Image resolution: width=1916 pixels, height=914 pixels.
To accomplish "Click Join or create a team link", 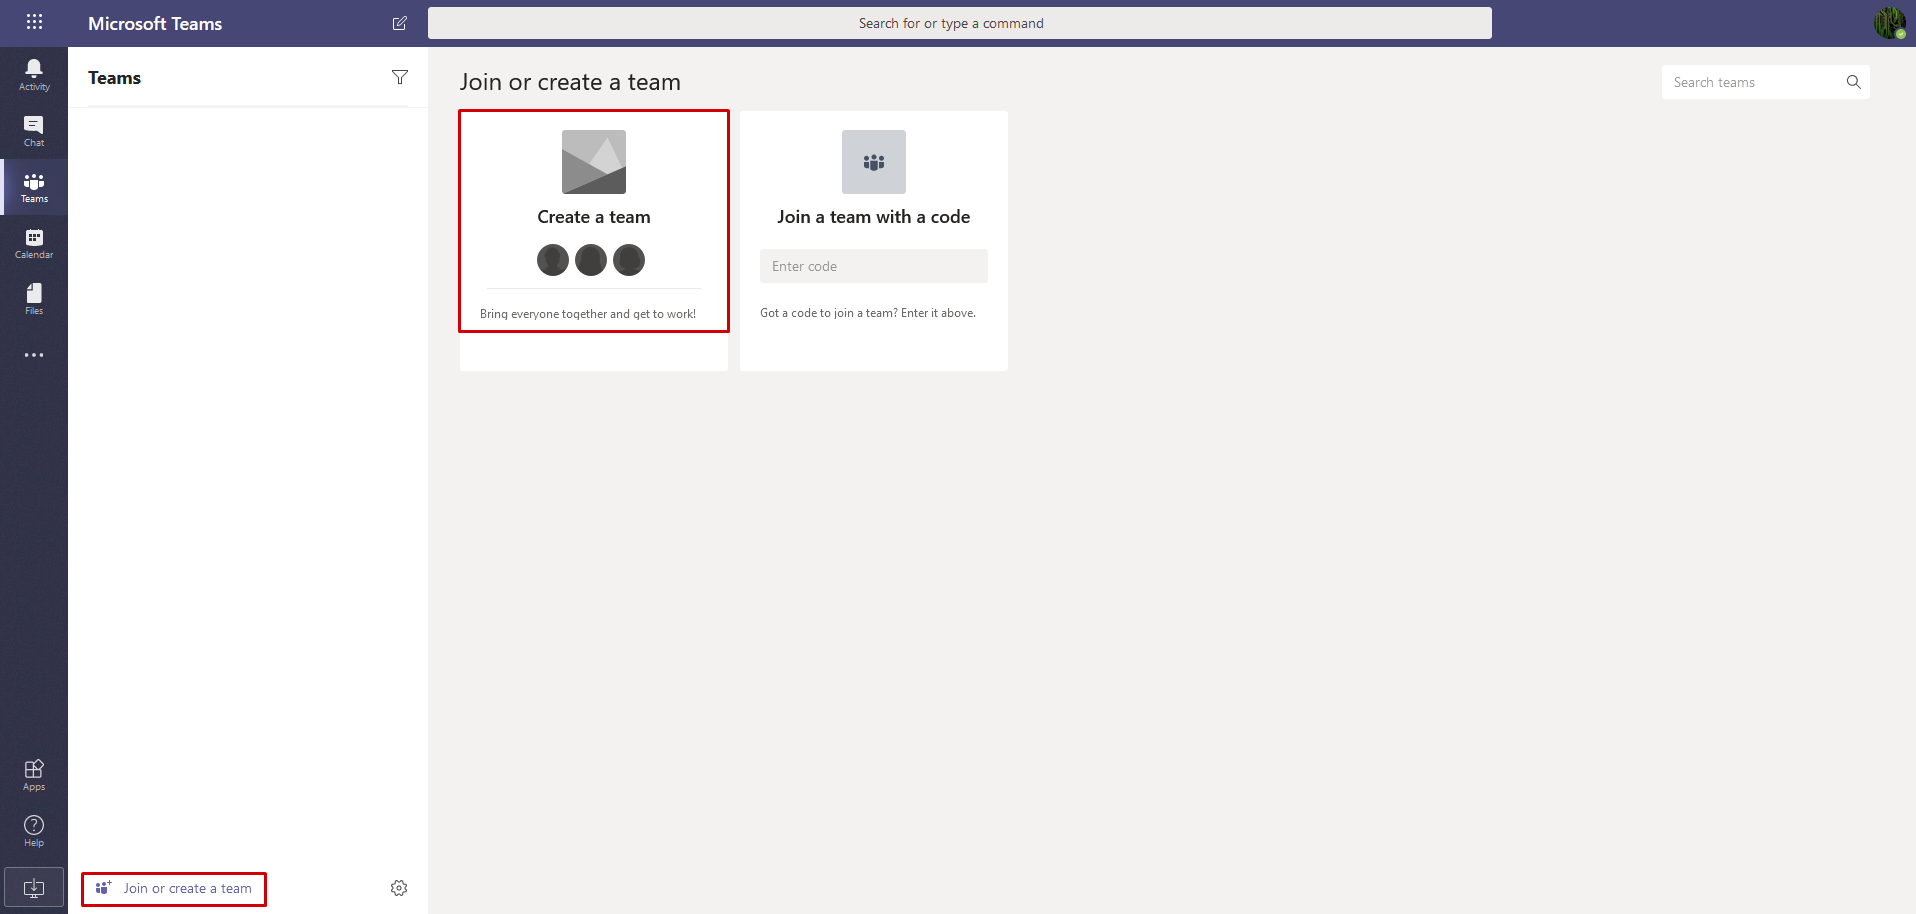I will click(175, 889).
